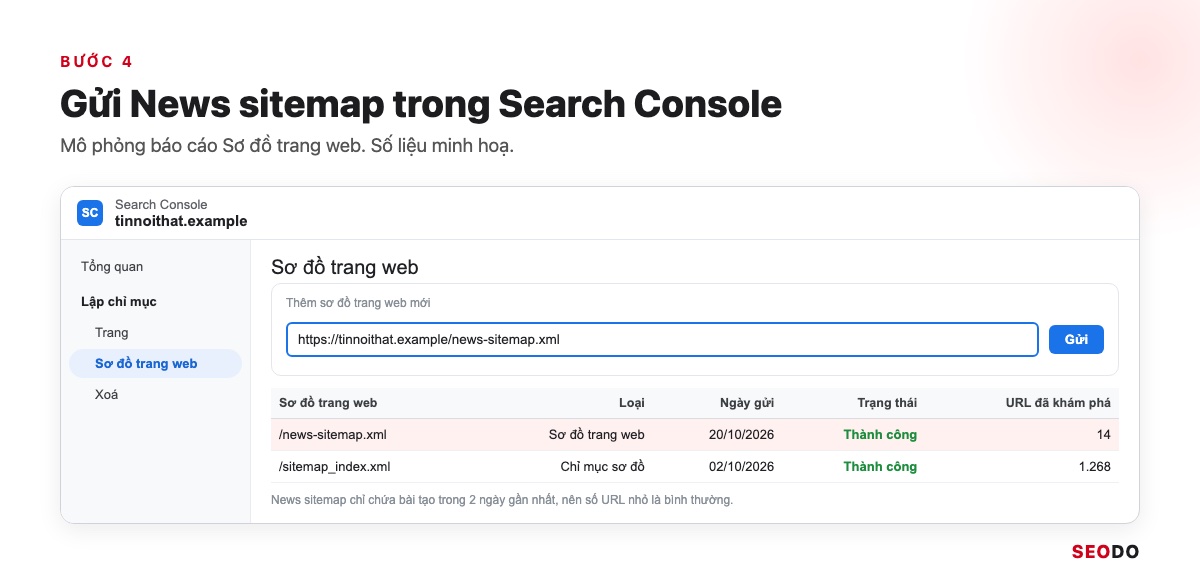
Task: Click the date 20/10/2026
Action: point(741,435)
